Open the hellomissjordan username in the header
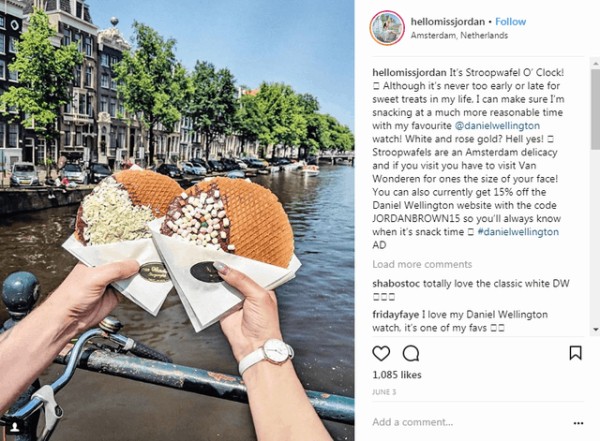Viewport: 600px width, 441px height. click(x=448, y=22)
